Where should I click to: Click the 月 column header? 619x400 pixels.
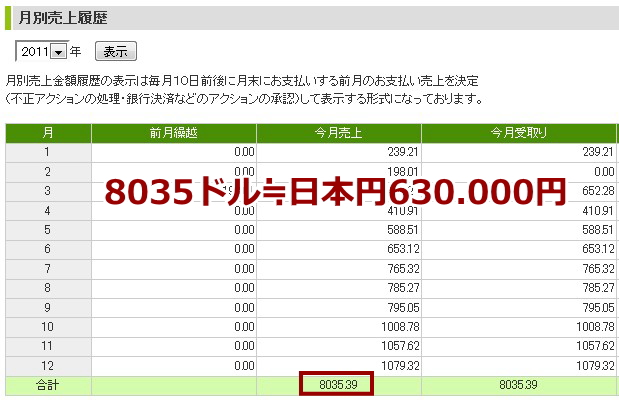[48, 133]
